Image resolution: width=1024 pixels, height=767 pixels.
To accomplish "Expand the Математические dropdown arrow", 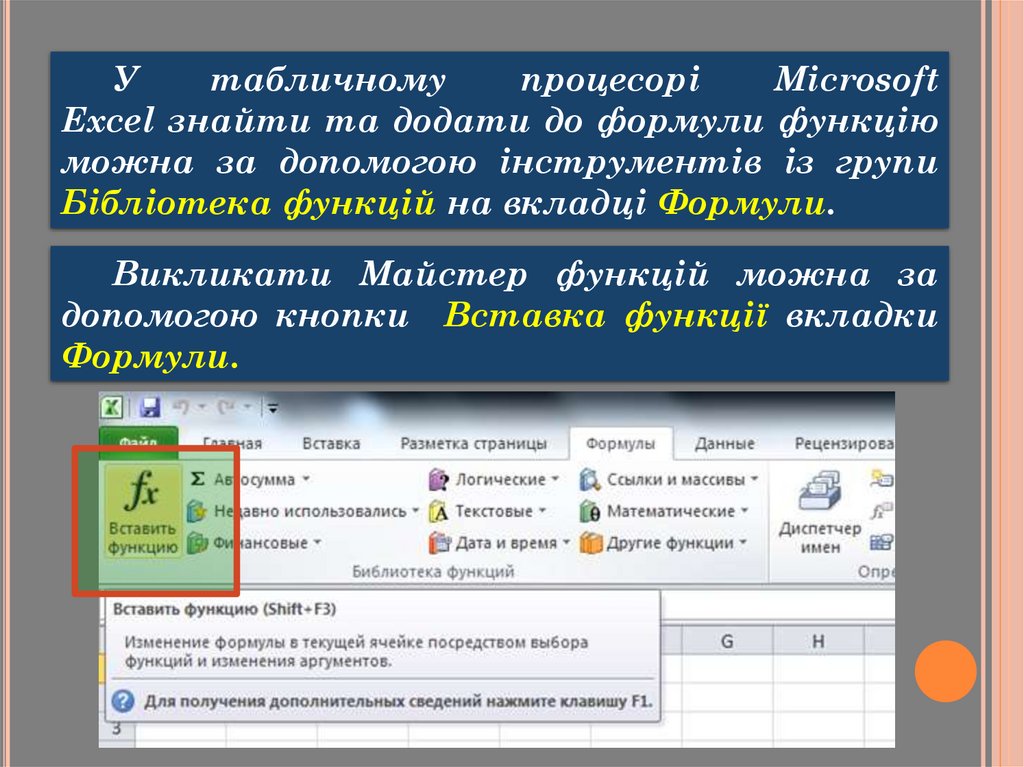I will (744, 511).
